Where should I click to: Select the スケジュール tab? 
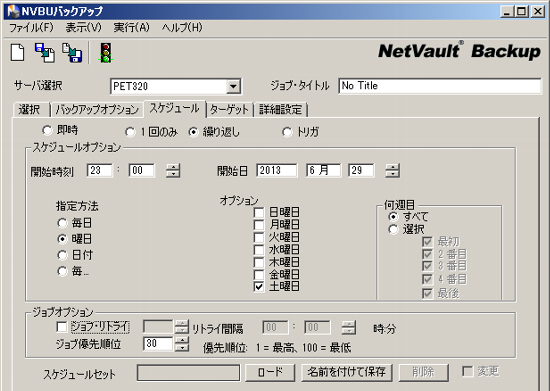click(x=174, y=108)
